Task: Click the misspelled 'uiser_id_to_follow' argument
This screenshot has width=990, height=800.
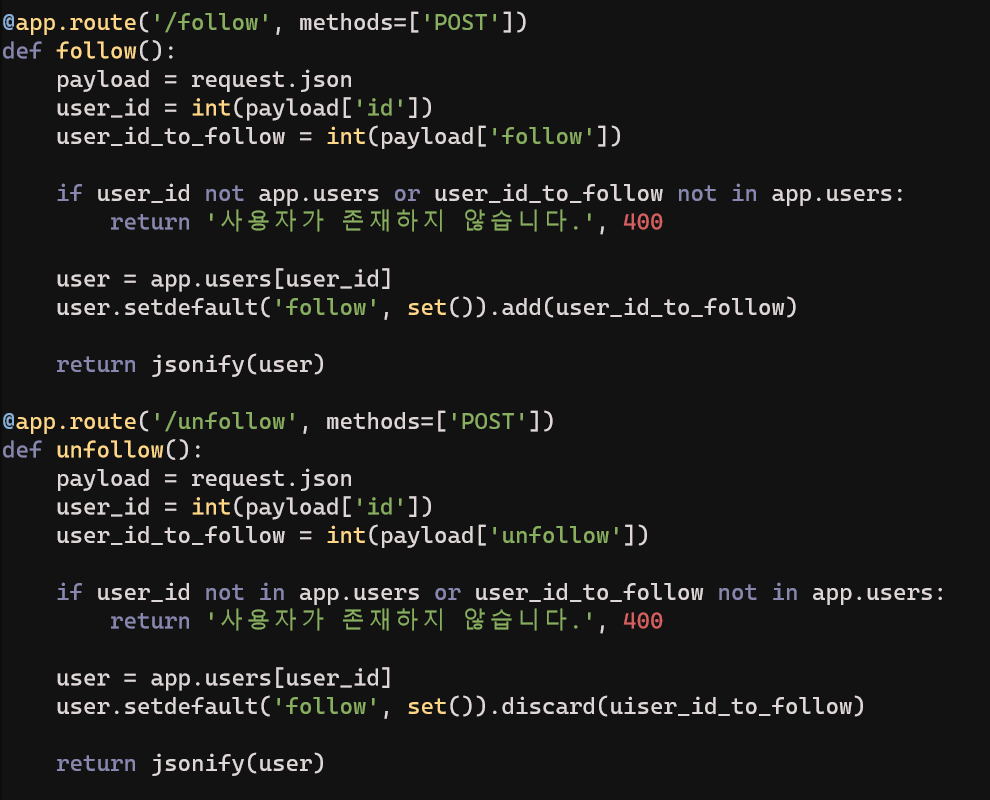Action: [730, 707]
